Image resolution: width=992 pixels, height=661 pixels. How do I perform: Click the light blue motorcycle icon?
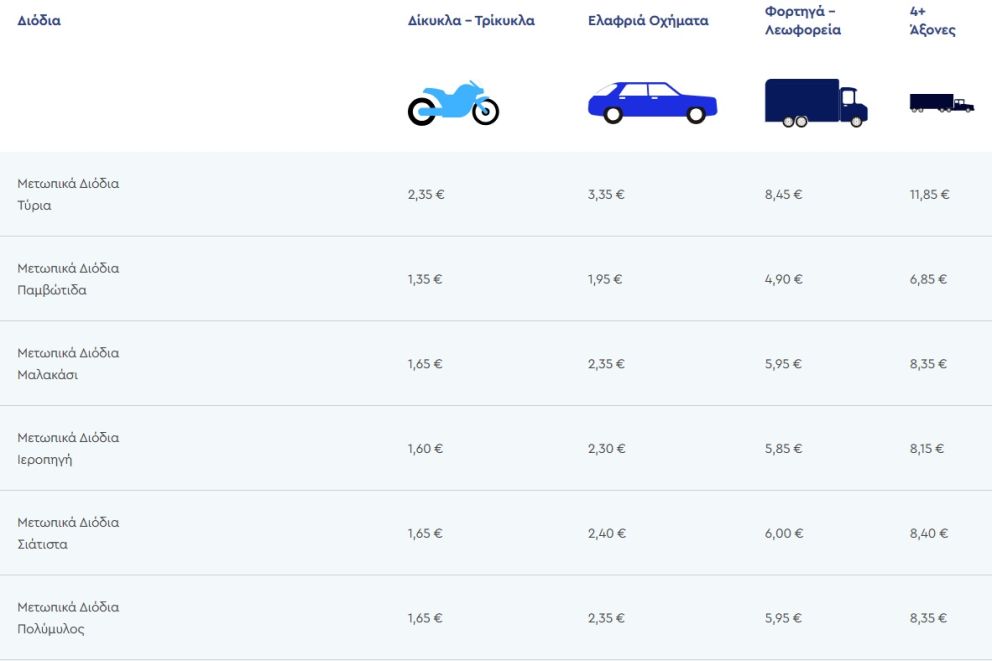[453, 103]
